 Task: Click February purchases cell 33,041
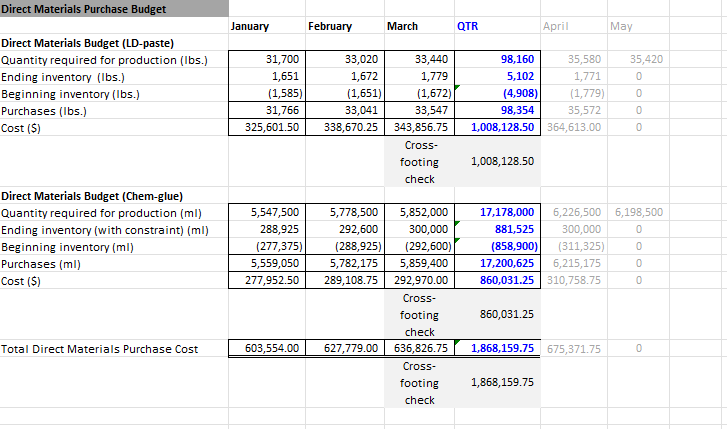click(345, 110)
